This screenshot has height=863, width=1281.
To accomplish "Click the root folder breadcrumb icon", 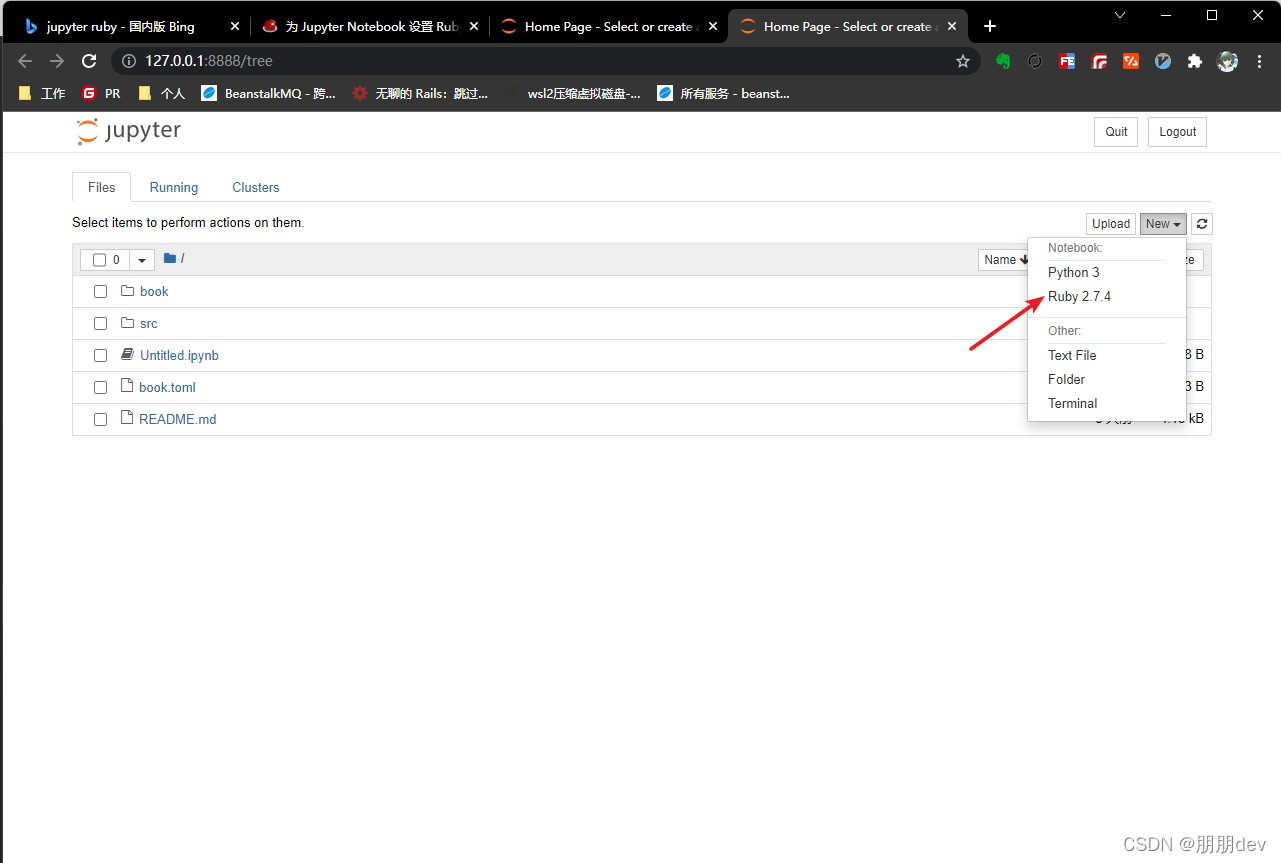I will point(170,258).
